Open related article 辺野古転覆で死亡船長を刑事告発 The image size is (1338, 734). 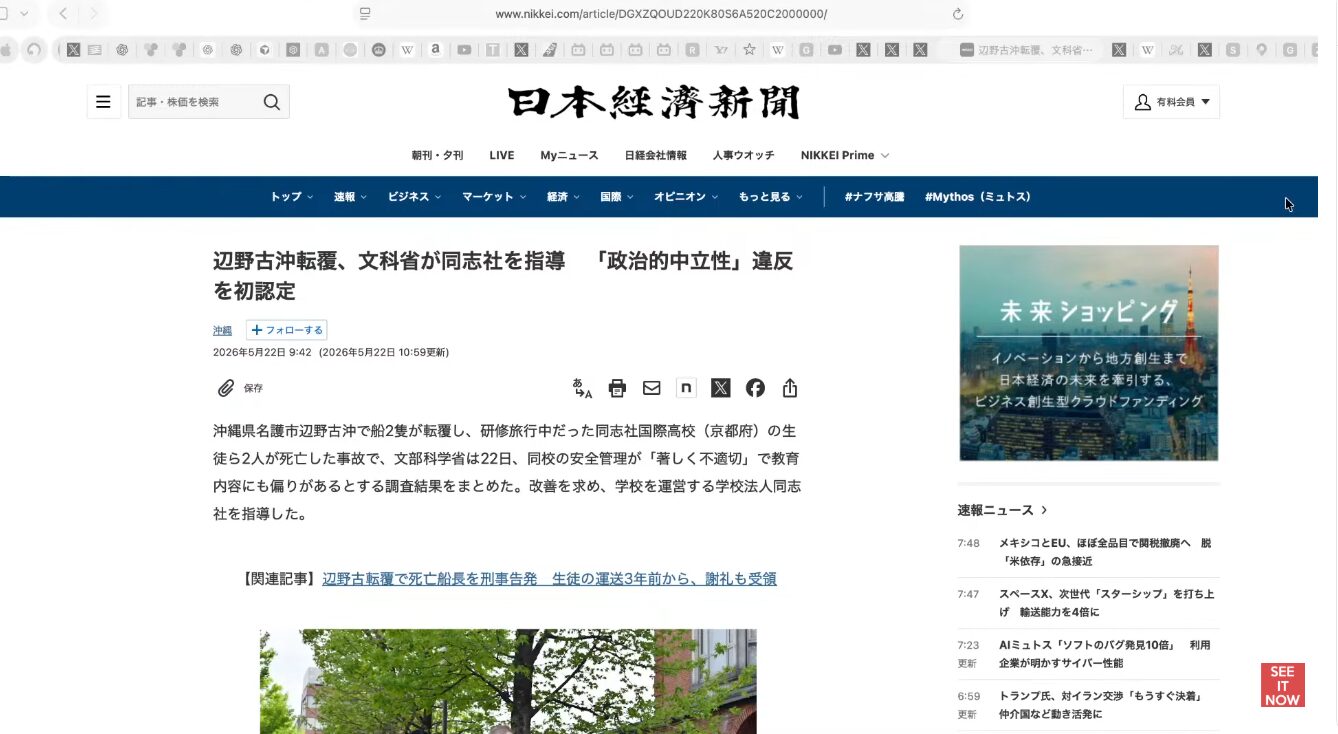tap(549, 579)
